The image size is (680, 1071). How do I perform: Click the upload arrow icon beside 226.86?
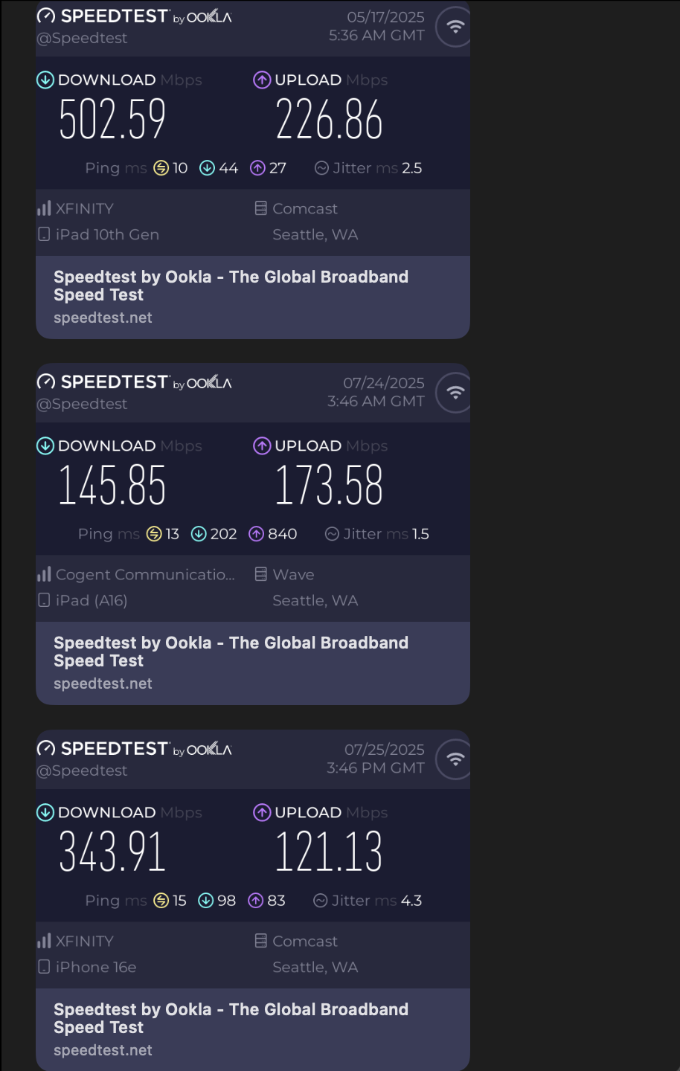tap(262, 80)
